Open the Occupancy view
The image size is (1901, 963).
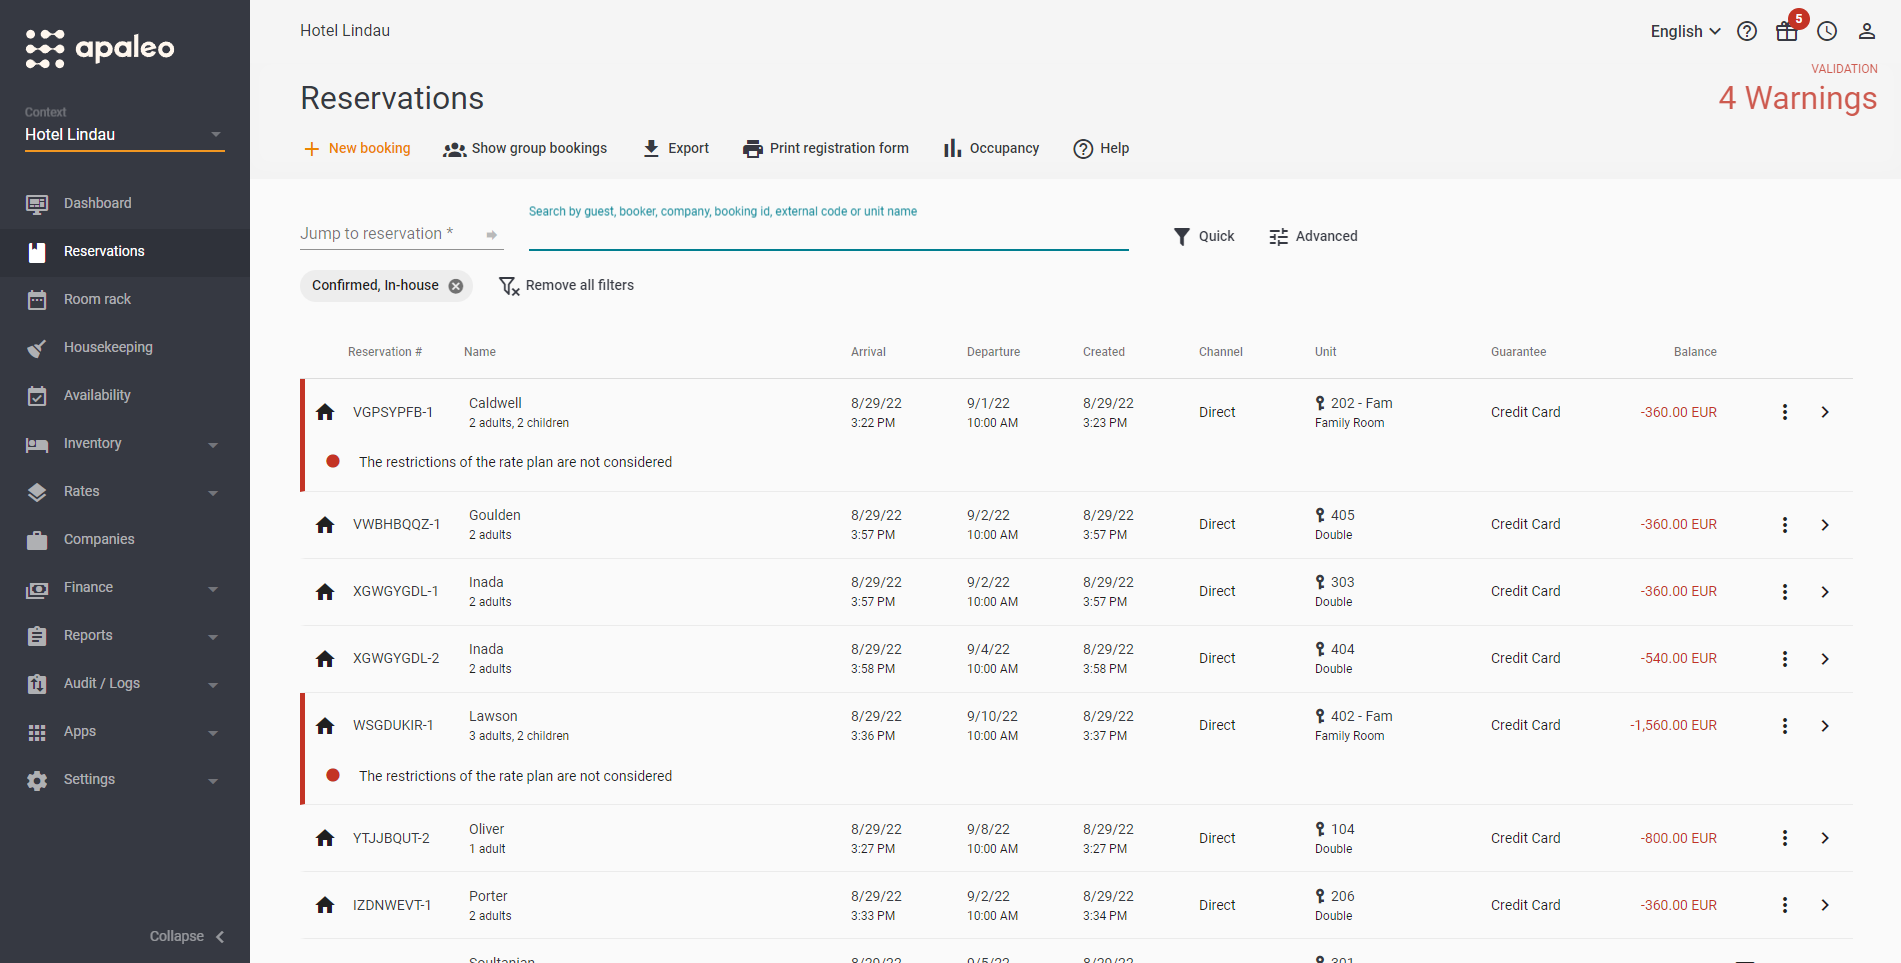[x=990, y=148]
